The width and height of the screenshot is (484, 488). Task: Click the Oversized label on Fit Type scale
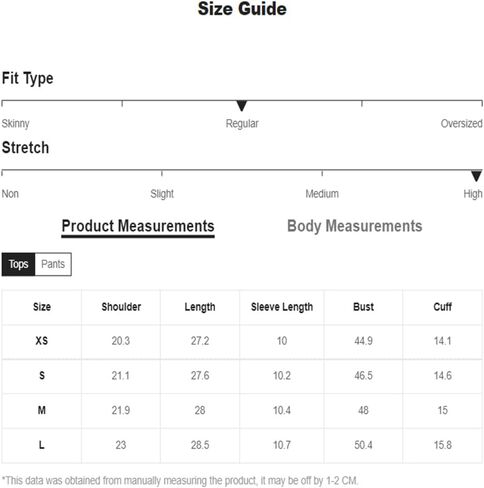pyautogui.click(x=461, y=124)
